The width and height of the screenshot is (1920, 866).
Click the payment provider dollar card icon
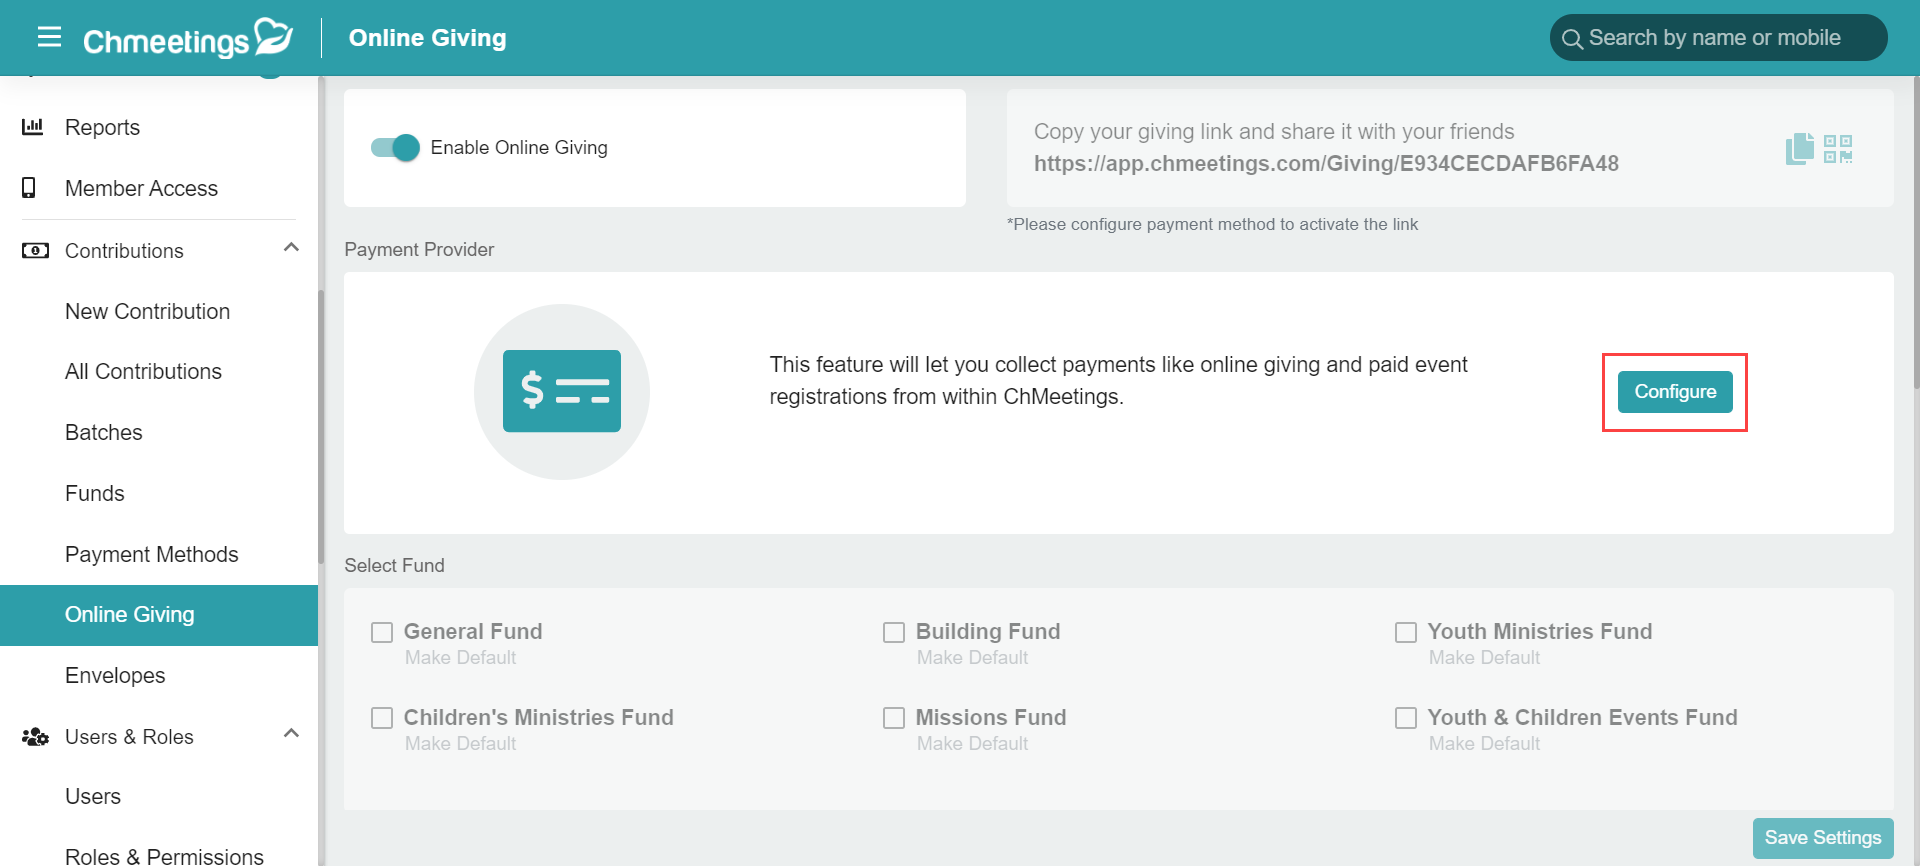pos(562,391)
